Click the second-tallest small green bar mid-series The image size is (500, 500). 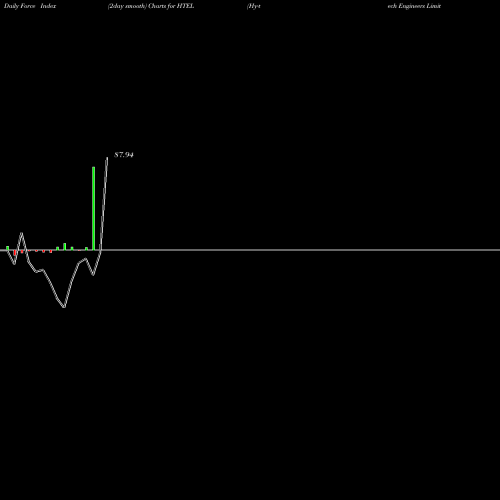coord(65,247)
